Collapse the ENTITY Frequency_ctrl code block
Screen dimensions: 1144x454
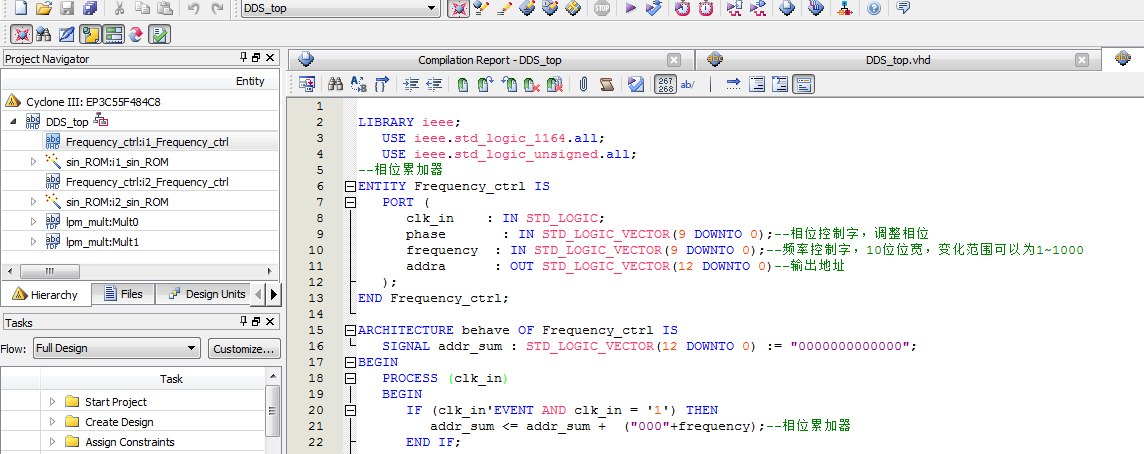[349, 186]
